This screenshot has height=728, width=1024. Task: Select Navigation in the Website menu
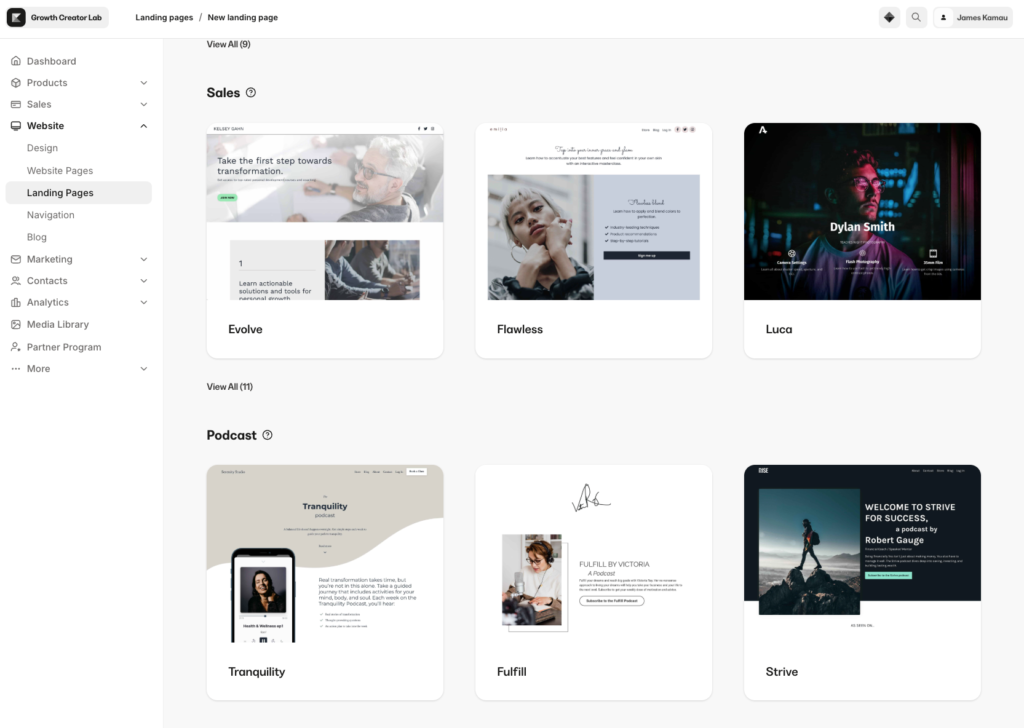pos(51,214)
